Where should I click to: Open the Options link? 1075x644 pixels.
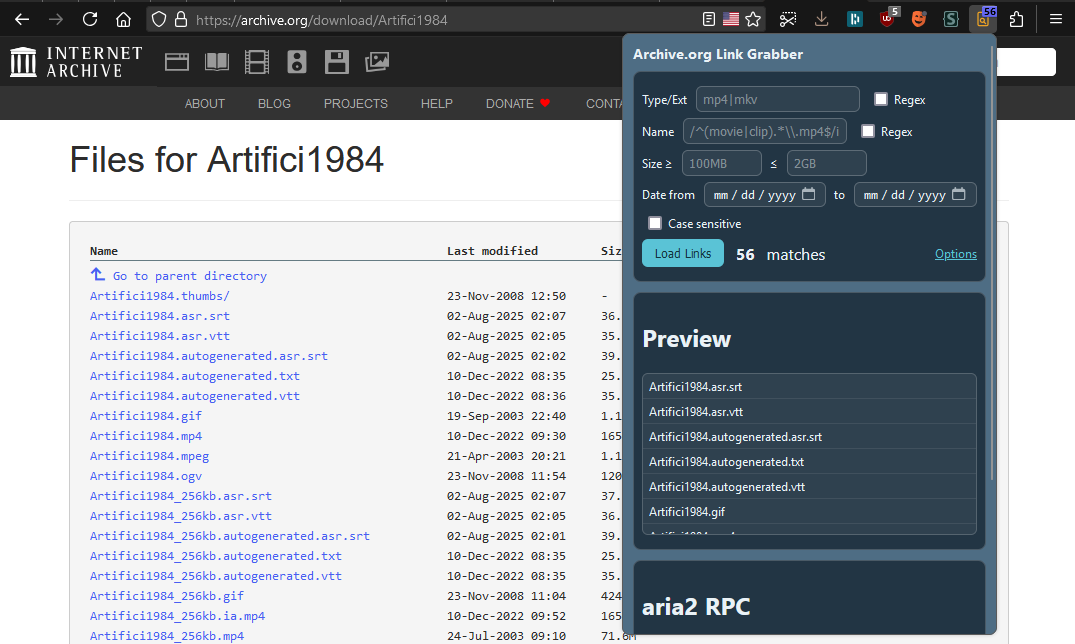[x=955, y=254]
